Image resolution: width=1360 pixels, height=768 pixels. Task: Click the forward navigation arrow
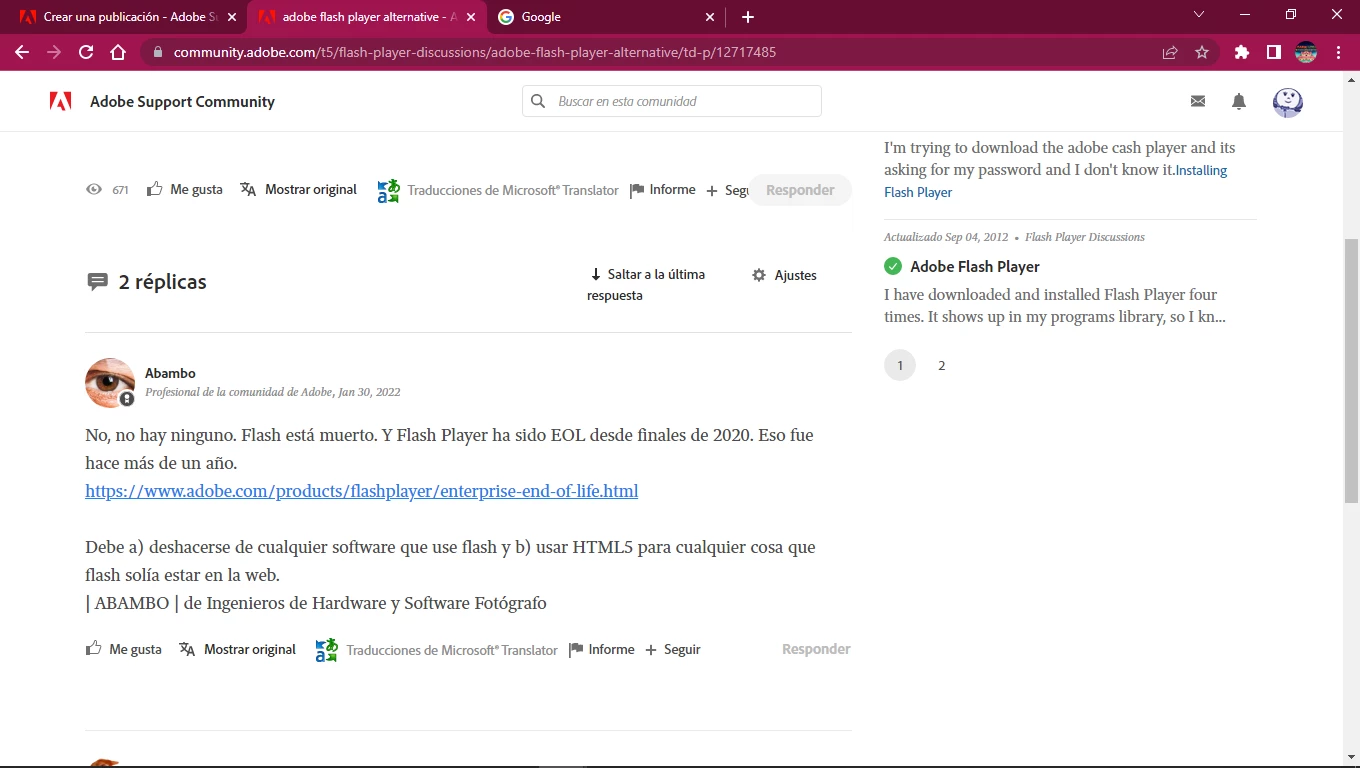[x=54, y=52]
